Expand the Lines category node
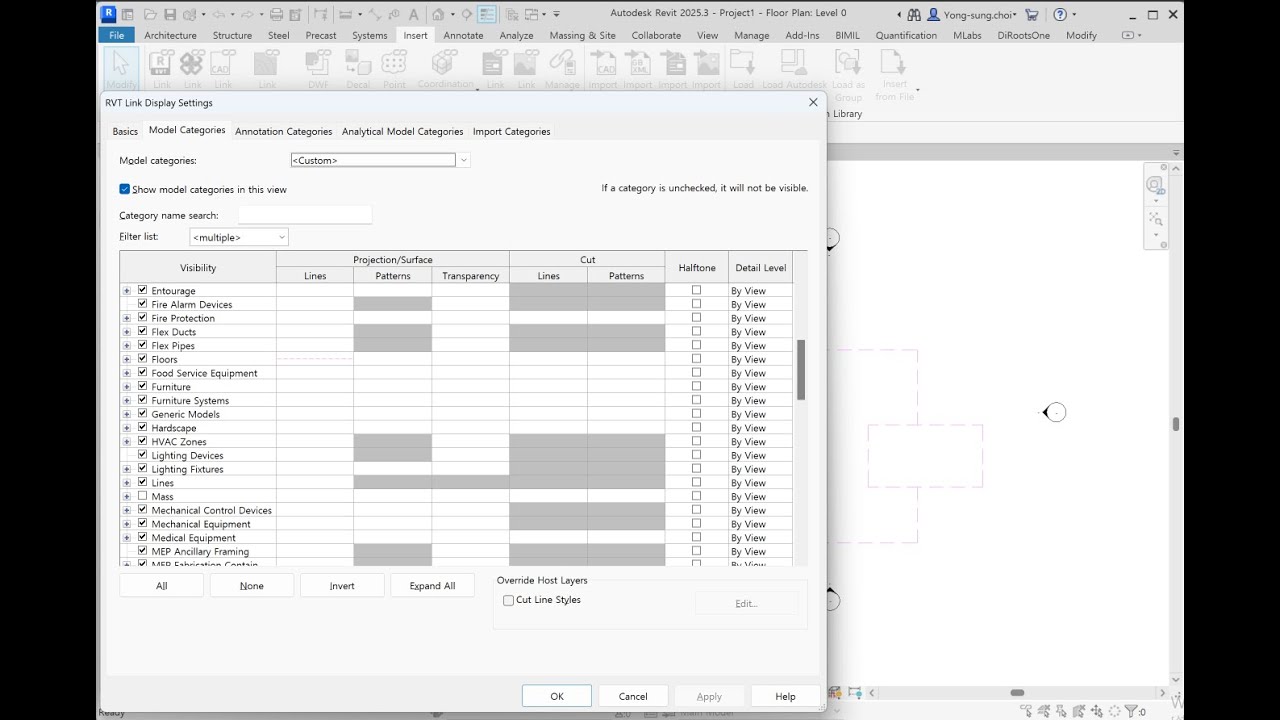1280x720 pixels. [126, 483]
